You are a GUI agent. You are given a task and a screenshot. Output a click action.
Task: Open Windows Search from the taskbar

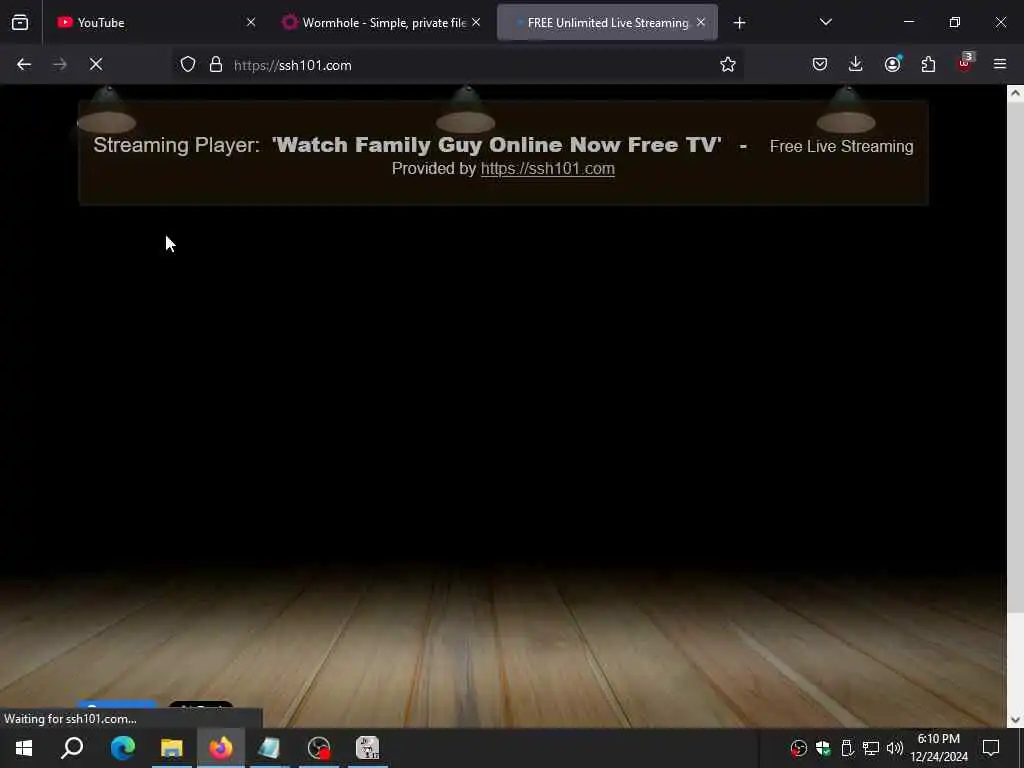point(72,748)
